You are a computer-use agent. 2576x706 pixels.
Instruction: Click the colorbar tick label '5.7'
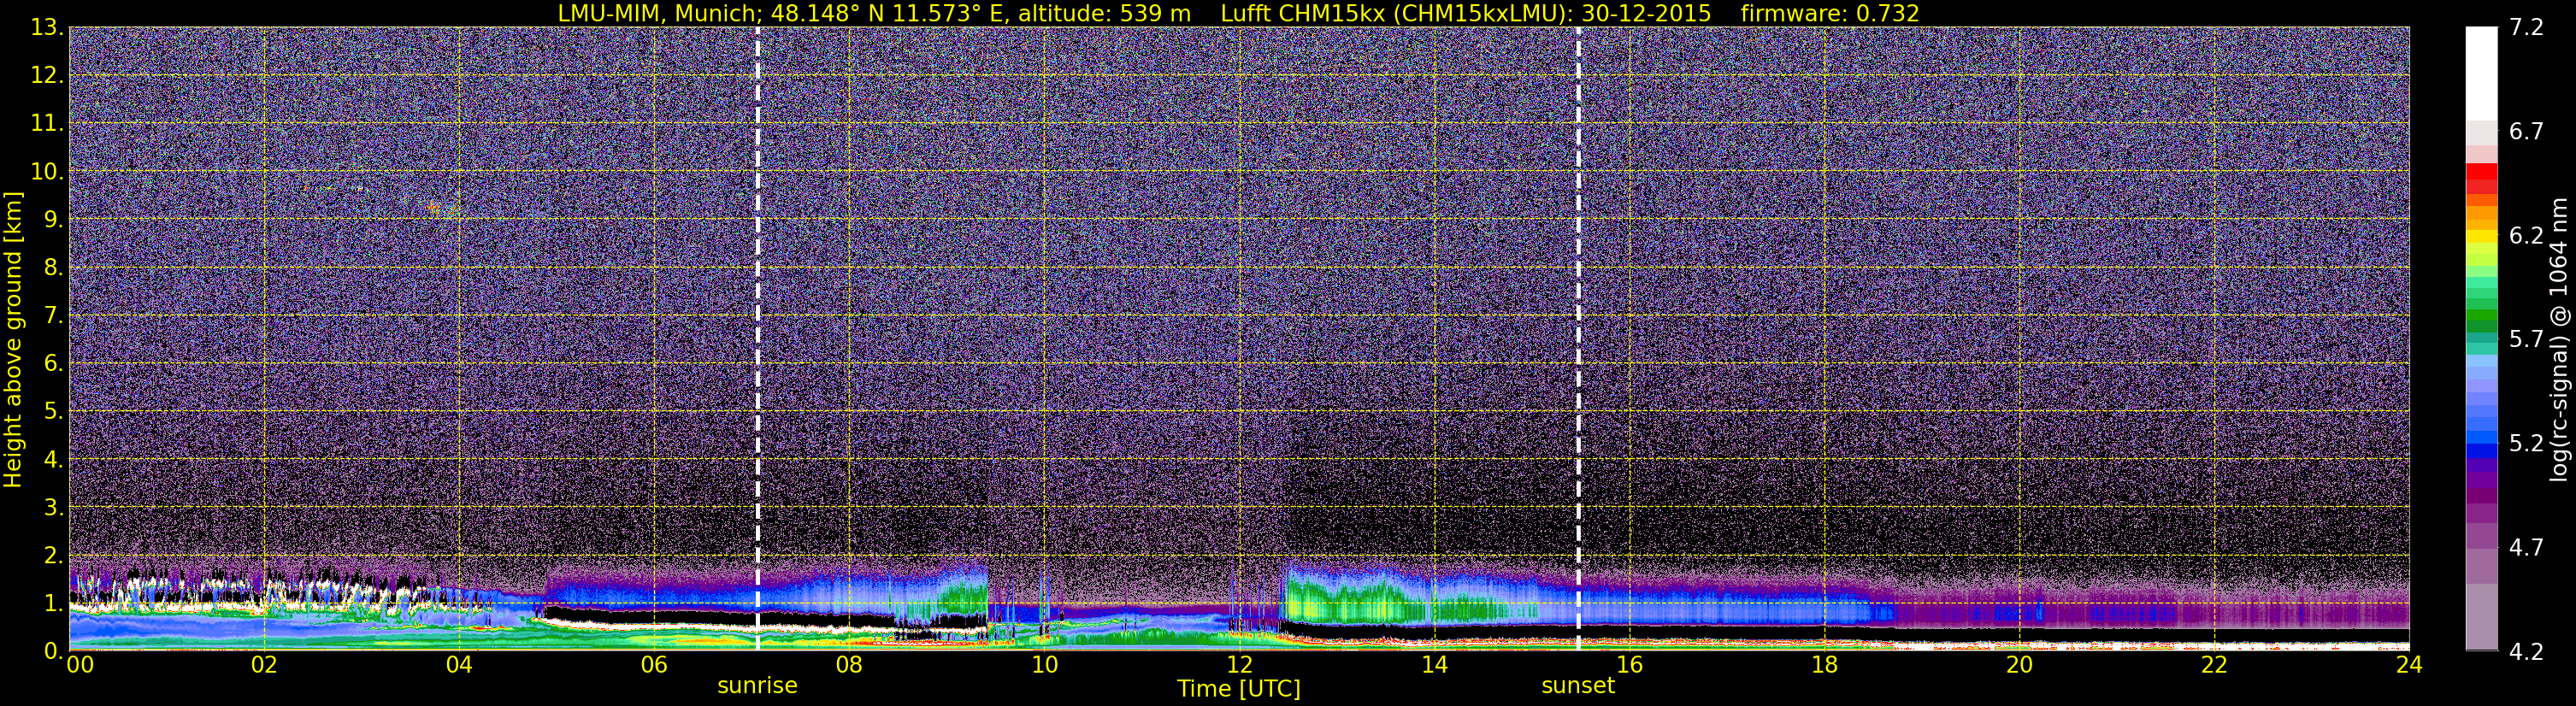pos(2526,340)
